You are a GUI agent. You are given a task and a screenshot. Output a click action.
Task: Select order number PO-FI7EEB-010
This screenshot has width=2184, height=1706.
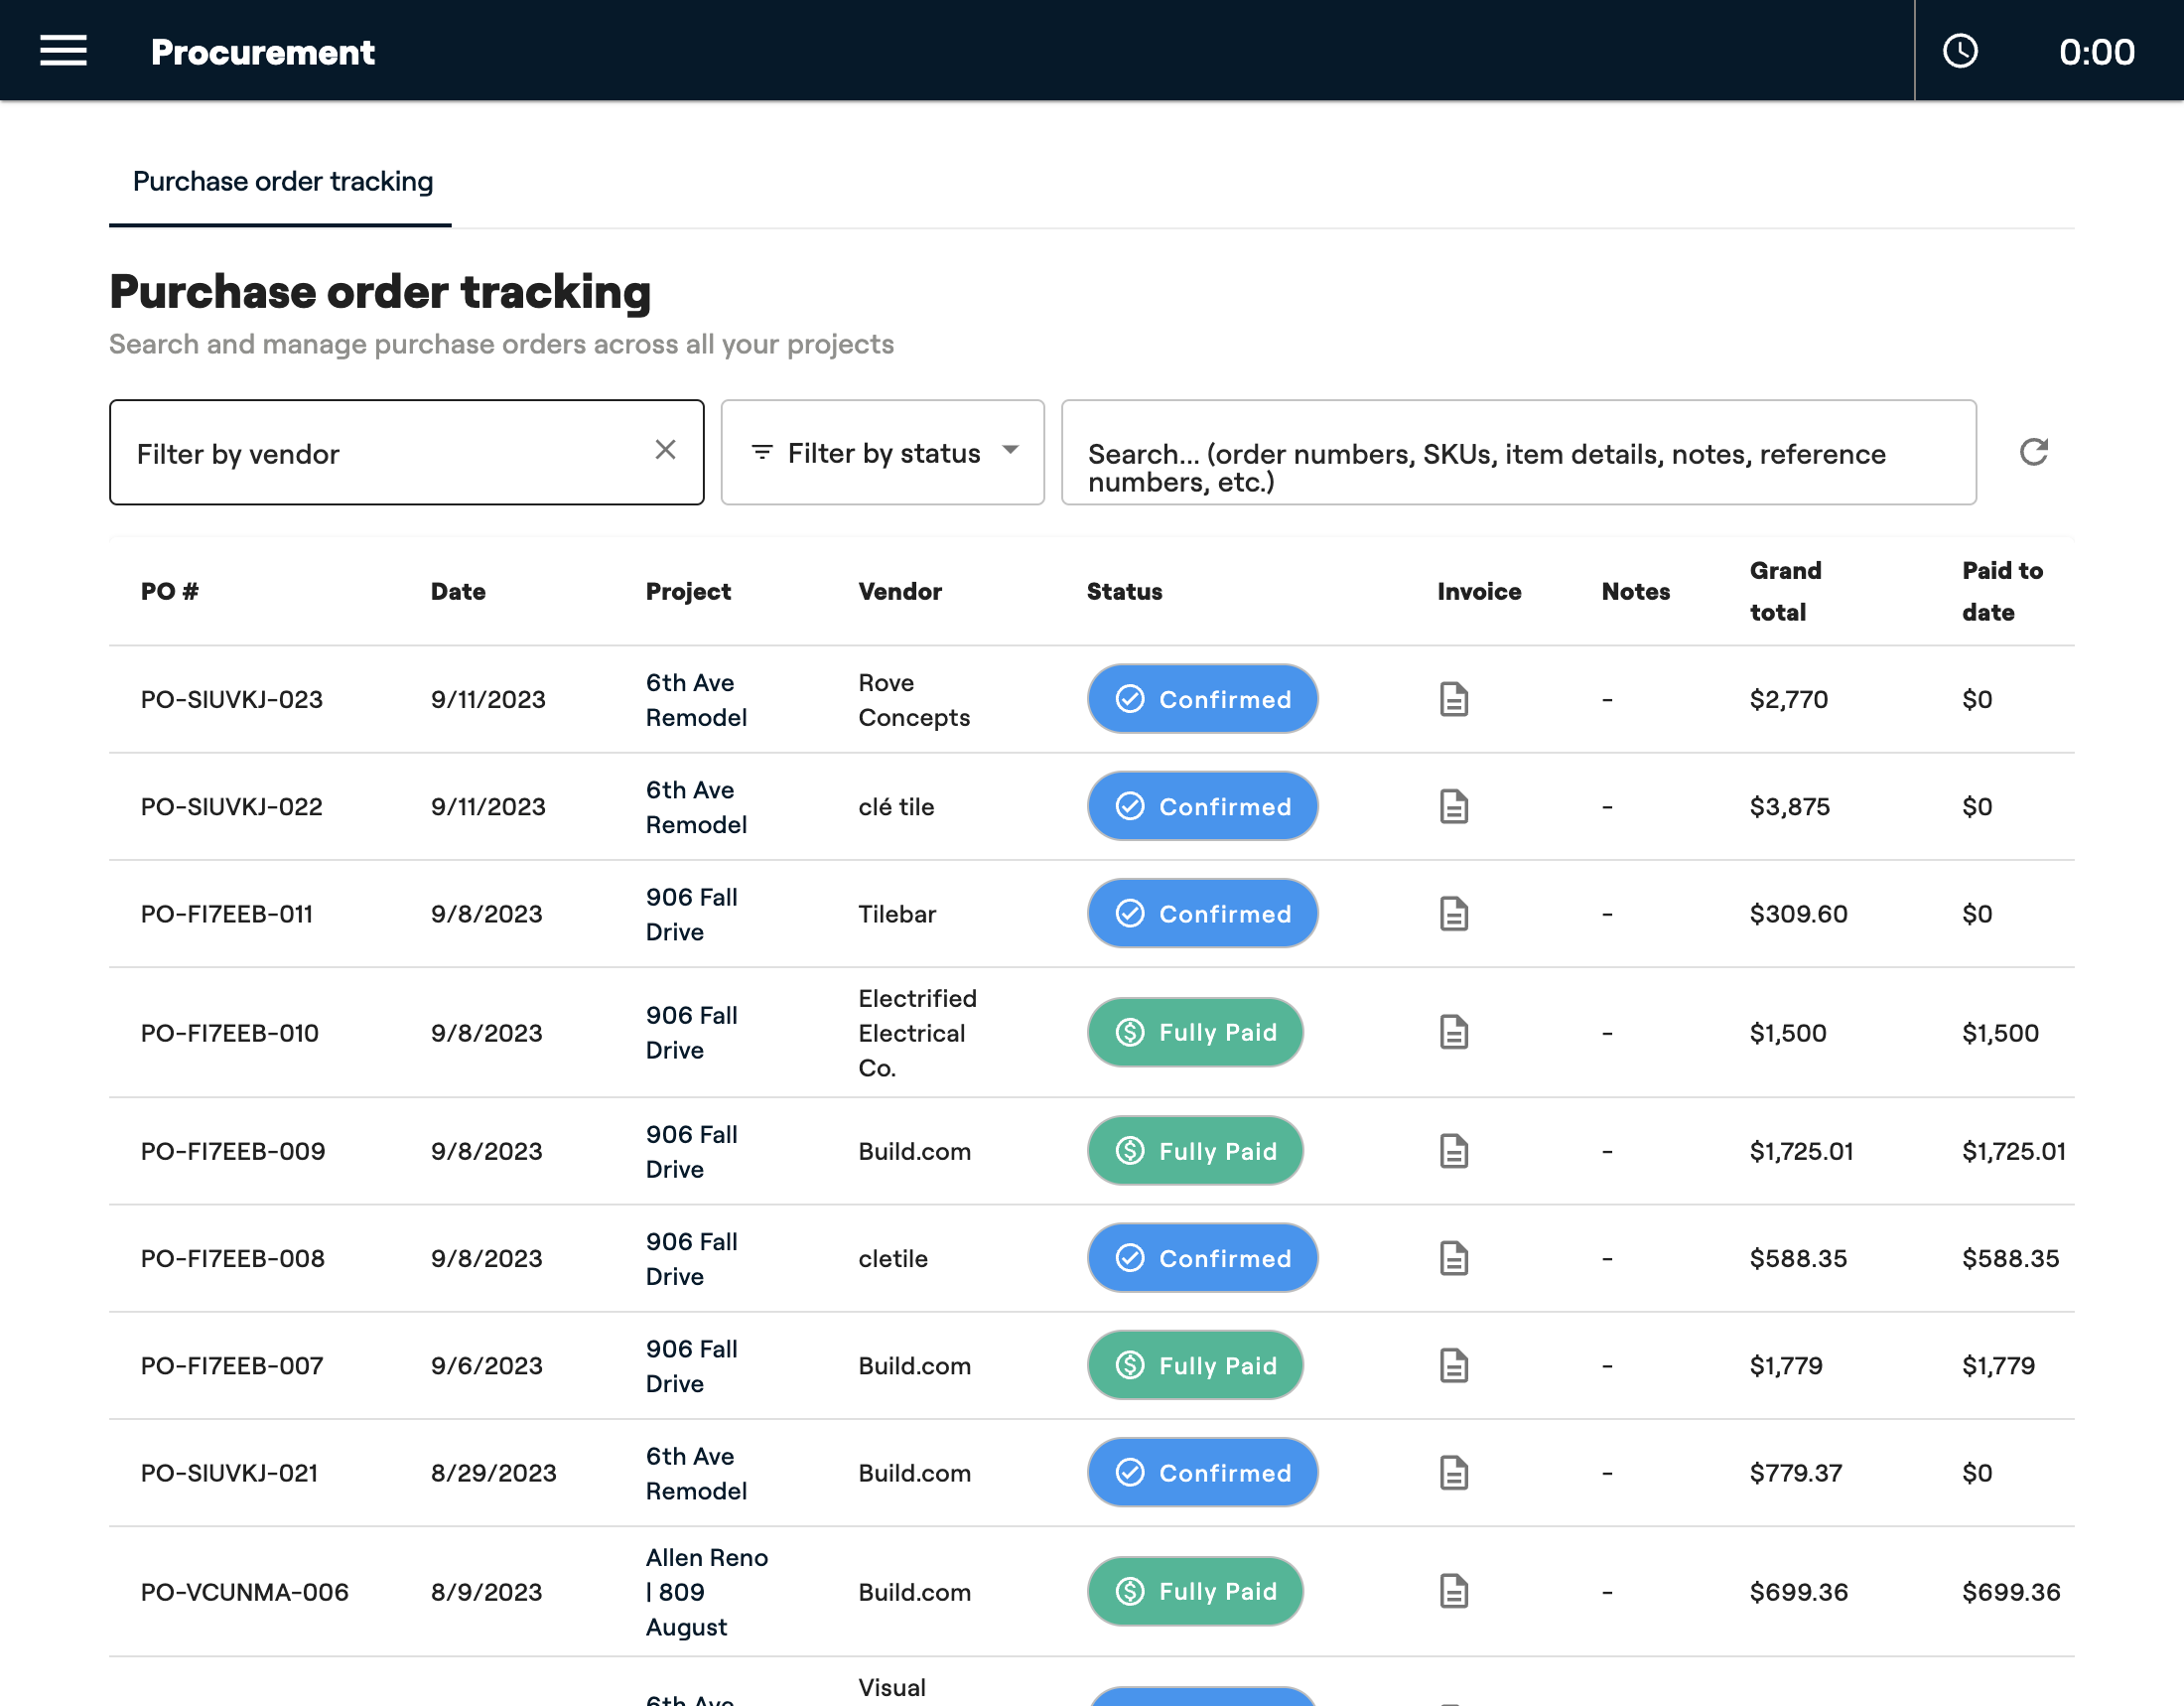(x=230, y=1032)
